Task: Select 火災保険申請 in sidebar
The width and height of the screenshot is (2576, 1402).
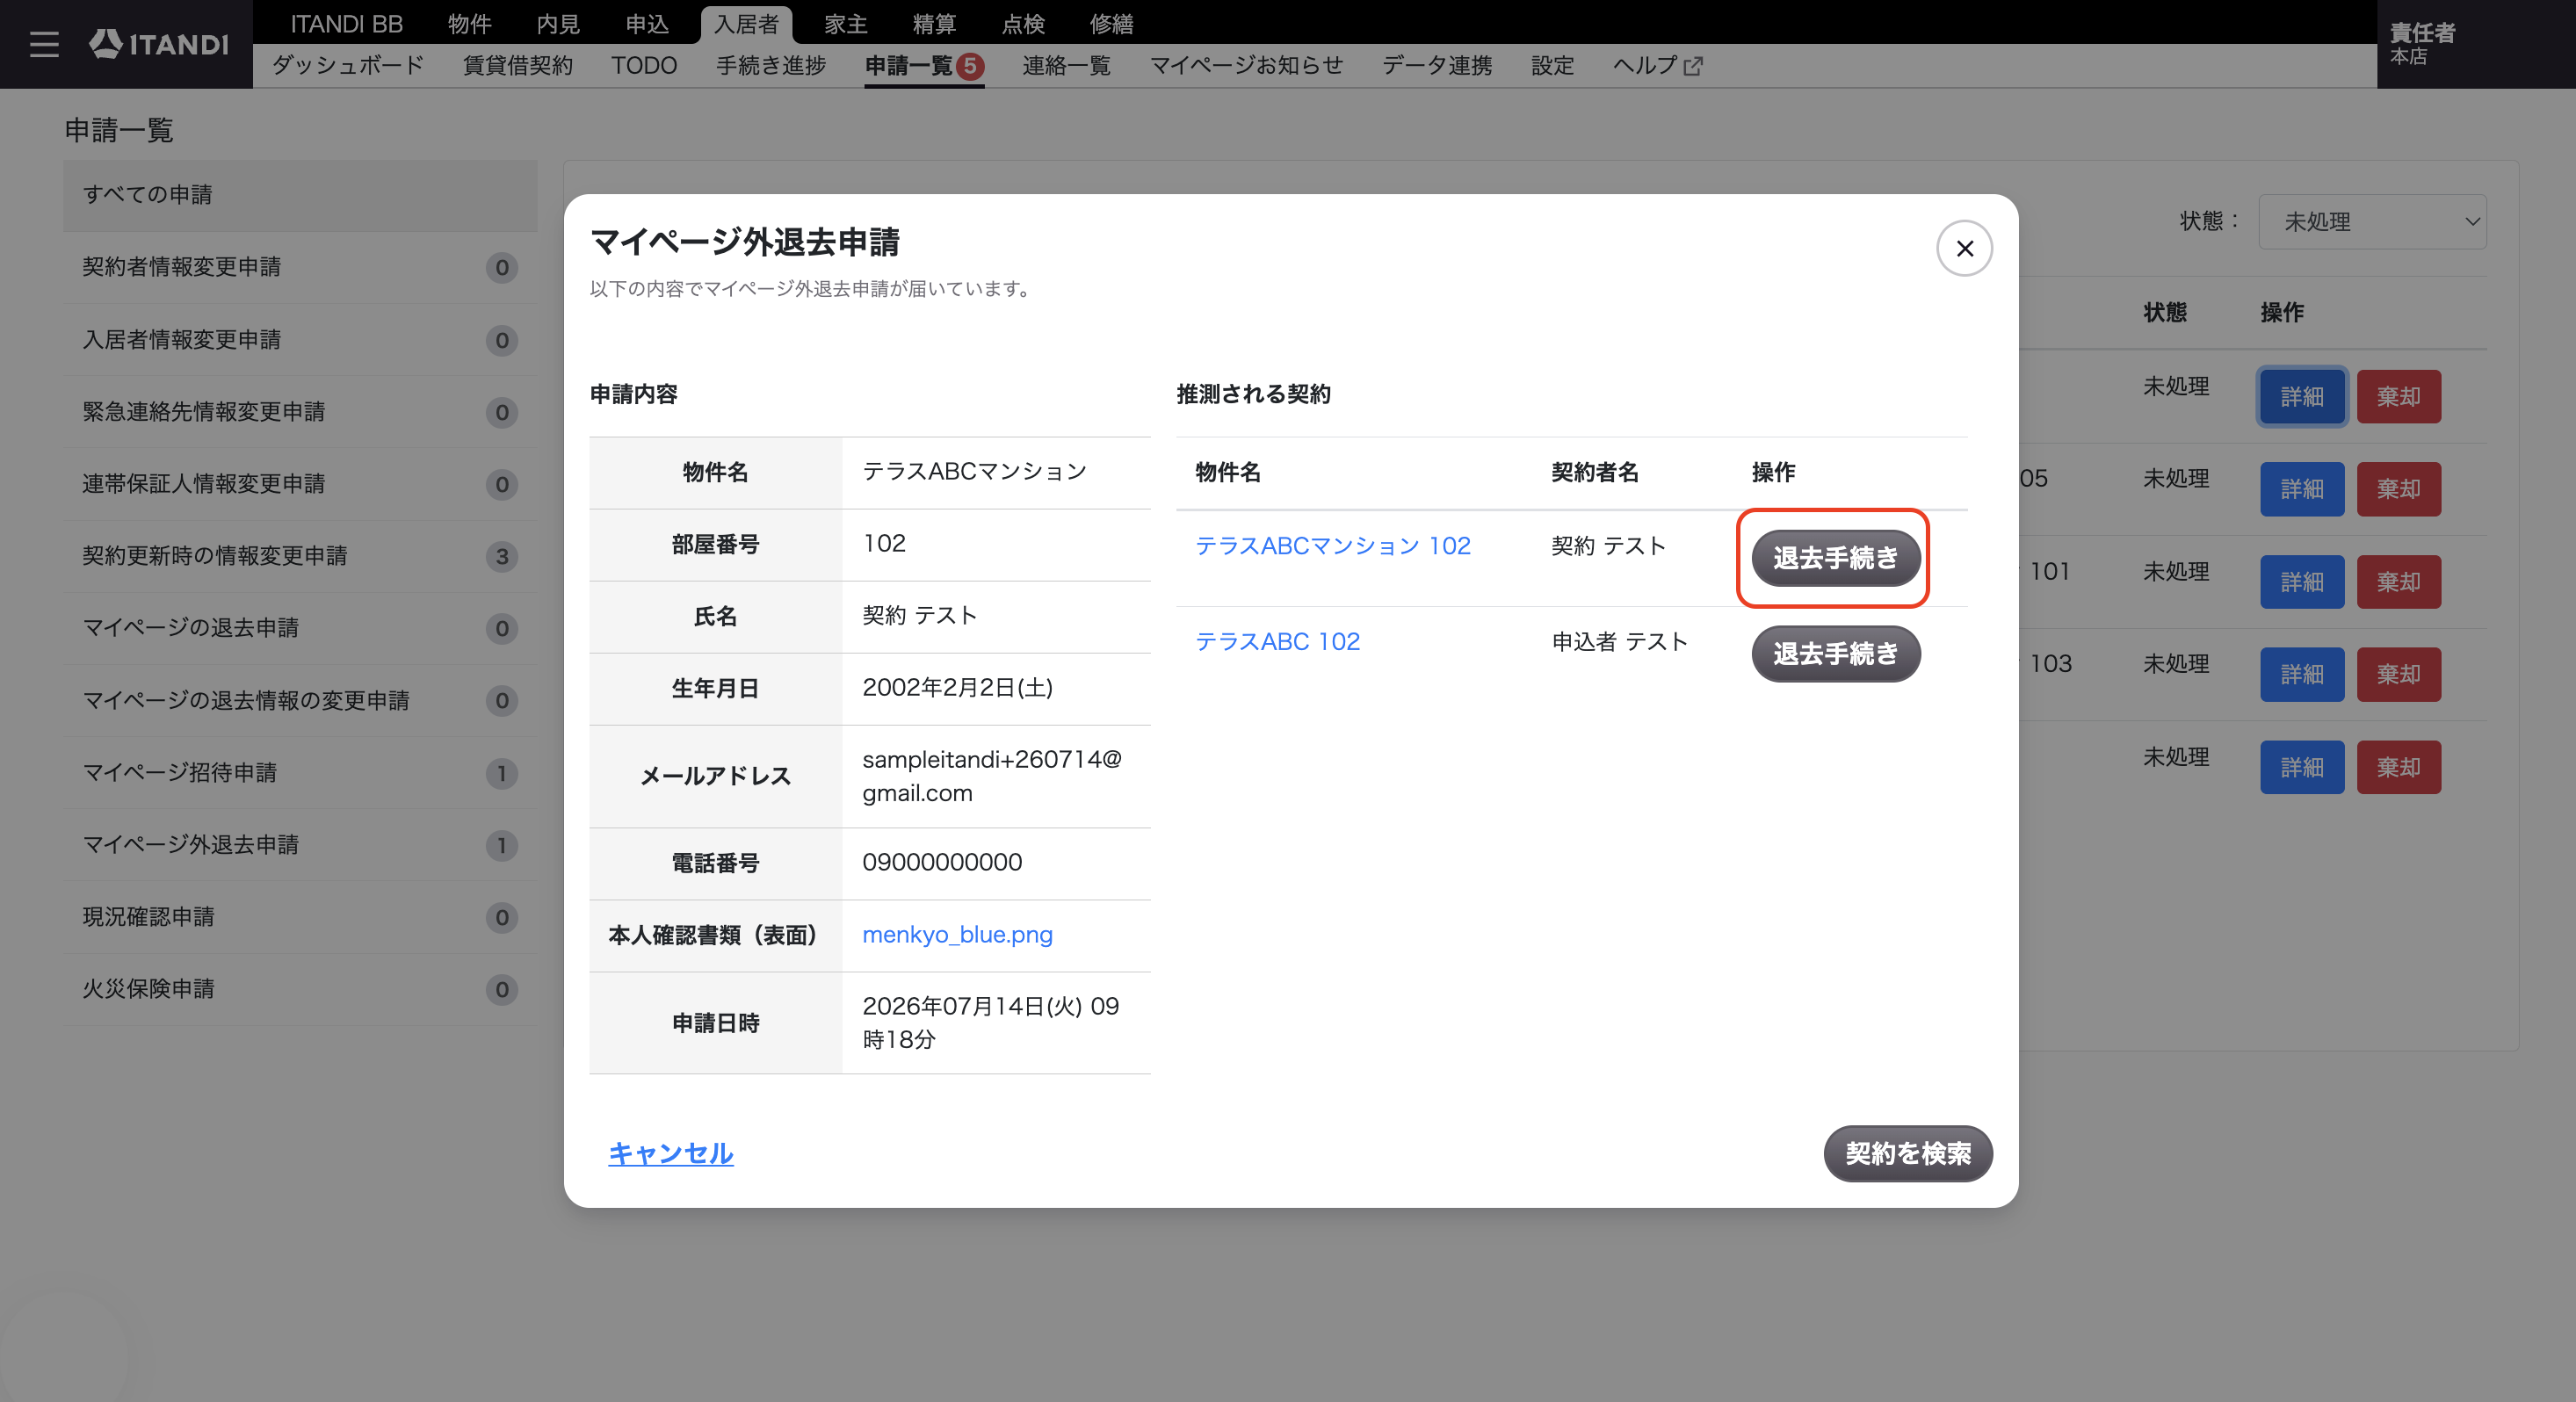Action: coord(300,989)
